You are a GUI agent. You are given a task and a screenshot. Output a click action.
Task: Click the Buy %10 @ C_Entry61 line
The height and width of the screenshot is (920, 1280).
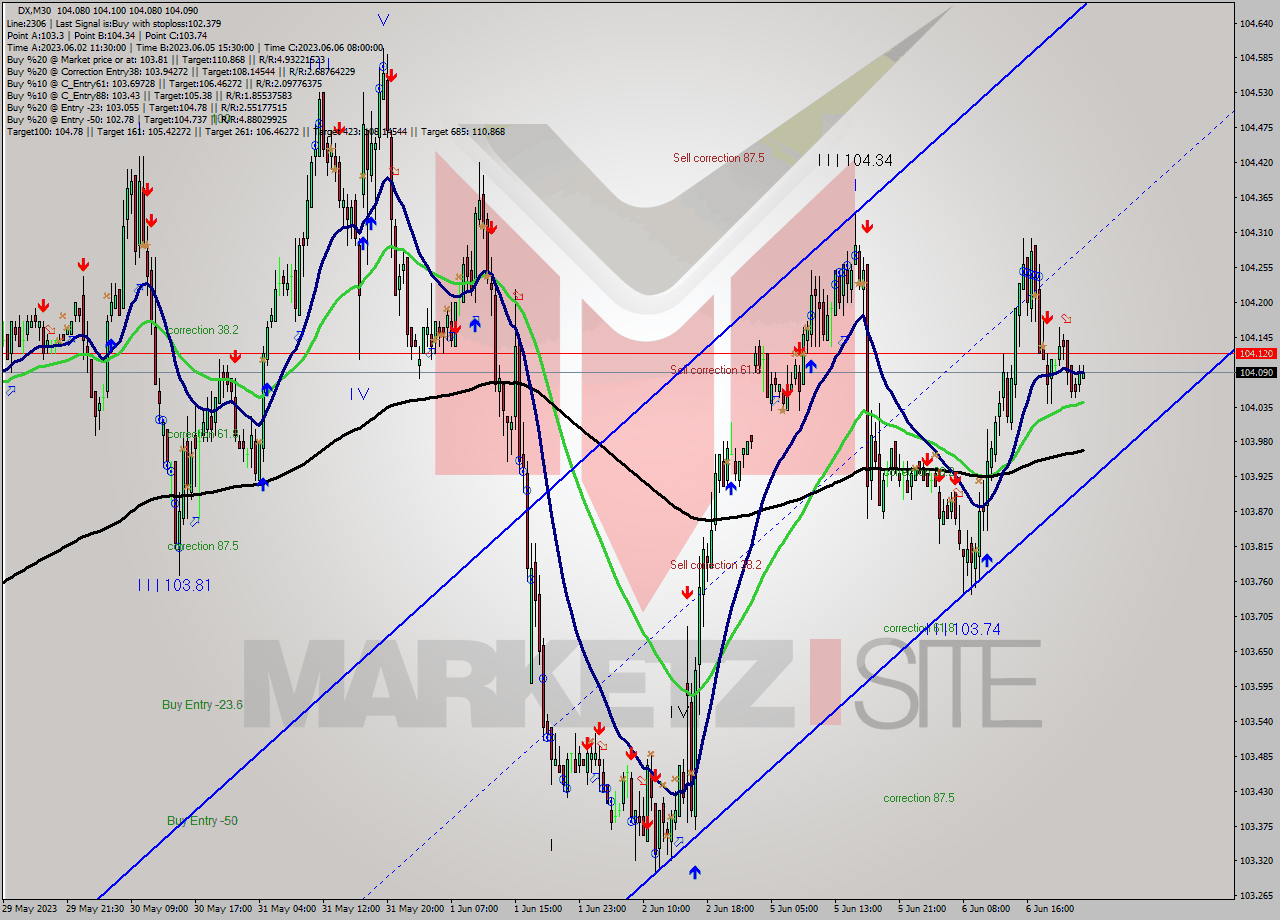[x=164, y=83]
